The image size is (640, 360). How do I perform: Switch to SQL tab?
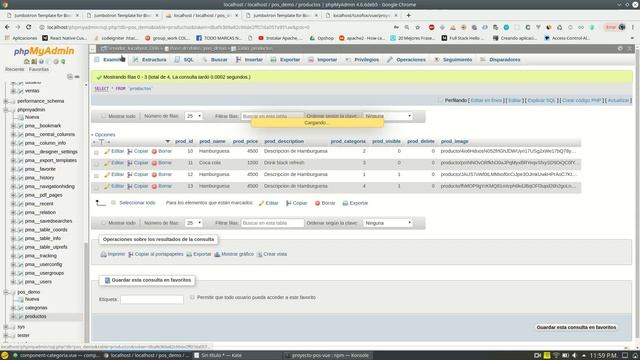click(x=184, y=60)
